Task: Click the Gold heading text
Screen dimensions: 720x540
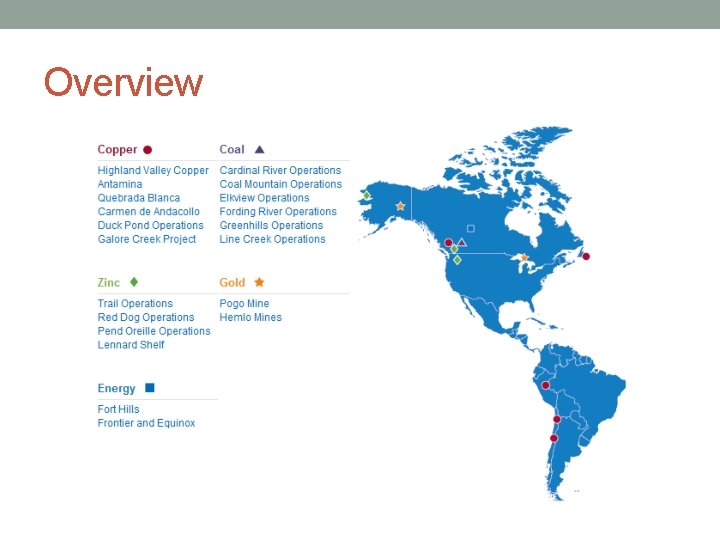Action: (232, 282)
